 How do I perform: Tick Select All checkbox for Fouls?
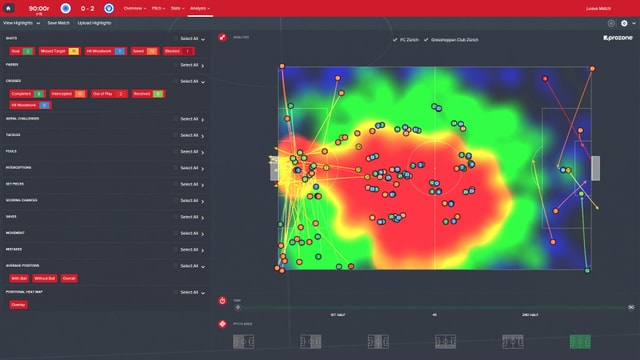pyautogui.click(x=175, y=151)
